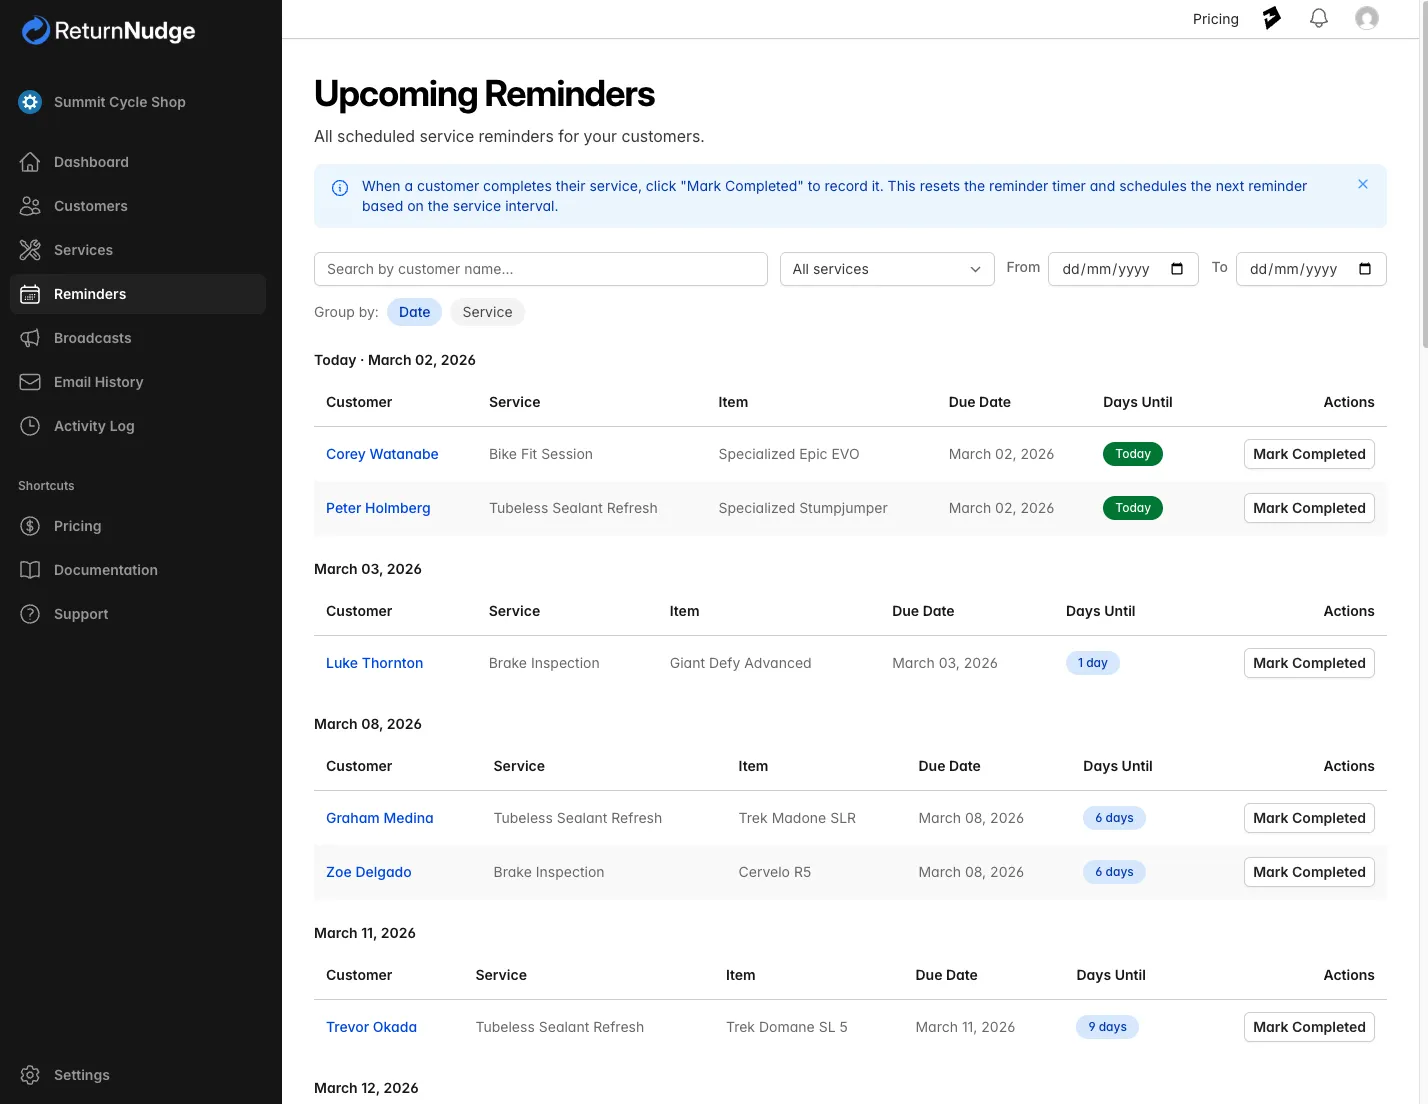The height and width of the screenshot is (1104, 1428).
Task: Open the Activity Log clock icon
Action: coord(30,426)
